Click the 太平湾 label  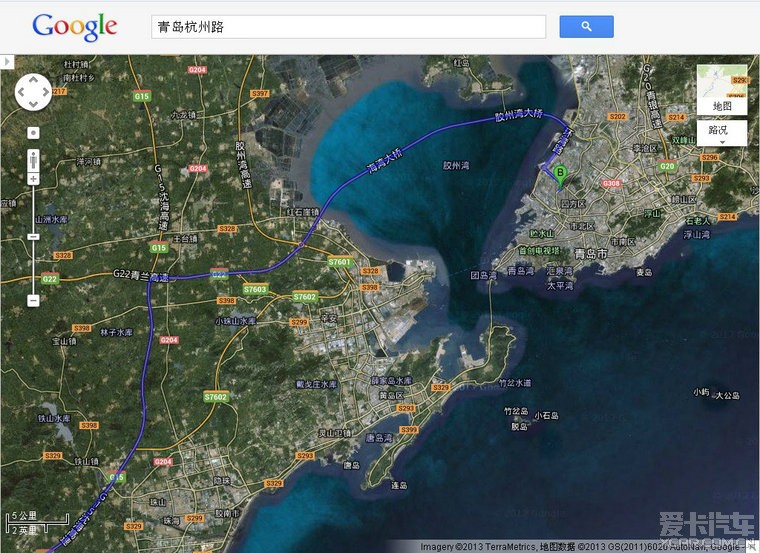[x=560, y=286]
